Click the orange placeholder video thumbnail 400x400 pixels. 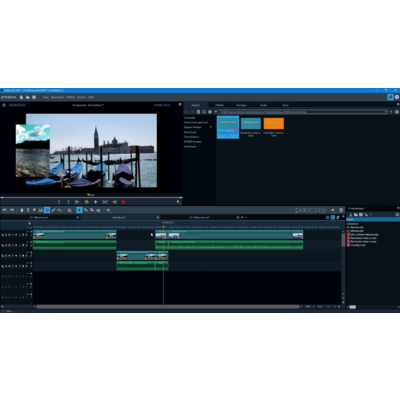[274, 124]
